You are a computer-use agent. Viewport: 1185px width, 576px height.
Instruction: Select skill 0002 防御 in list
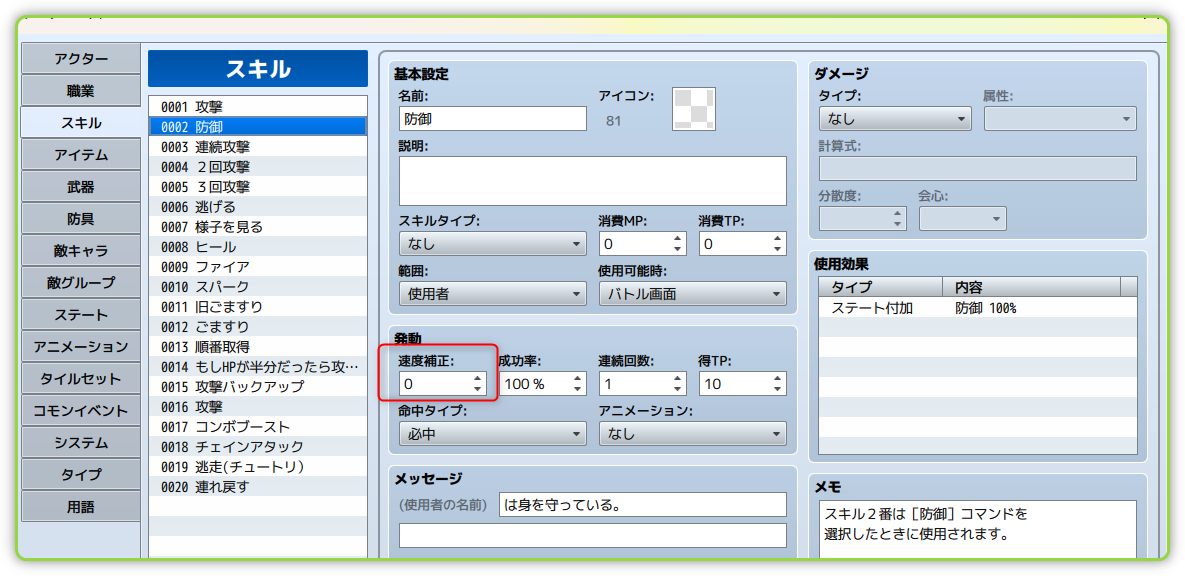pyautogui.click(x=258, y=126)
